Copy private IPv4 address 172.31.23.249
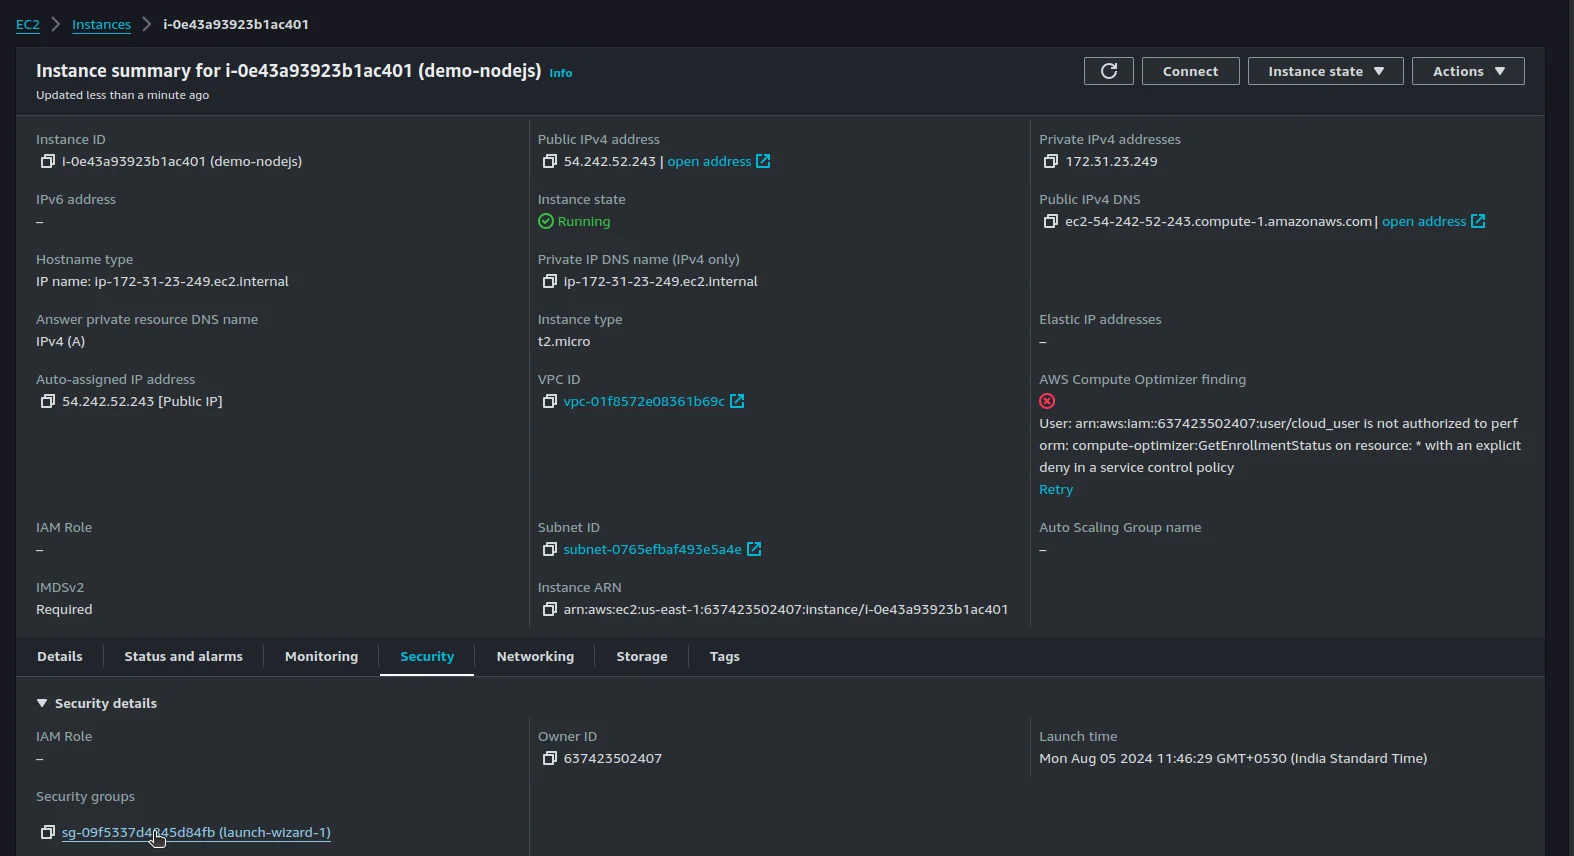 [1050, 161]
